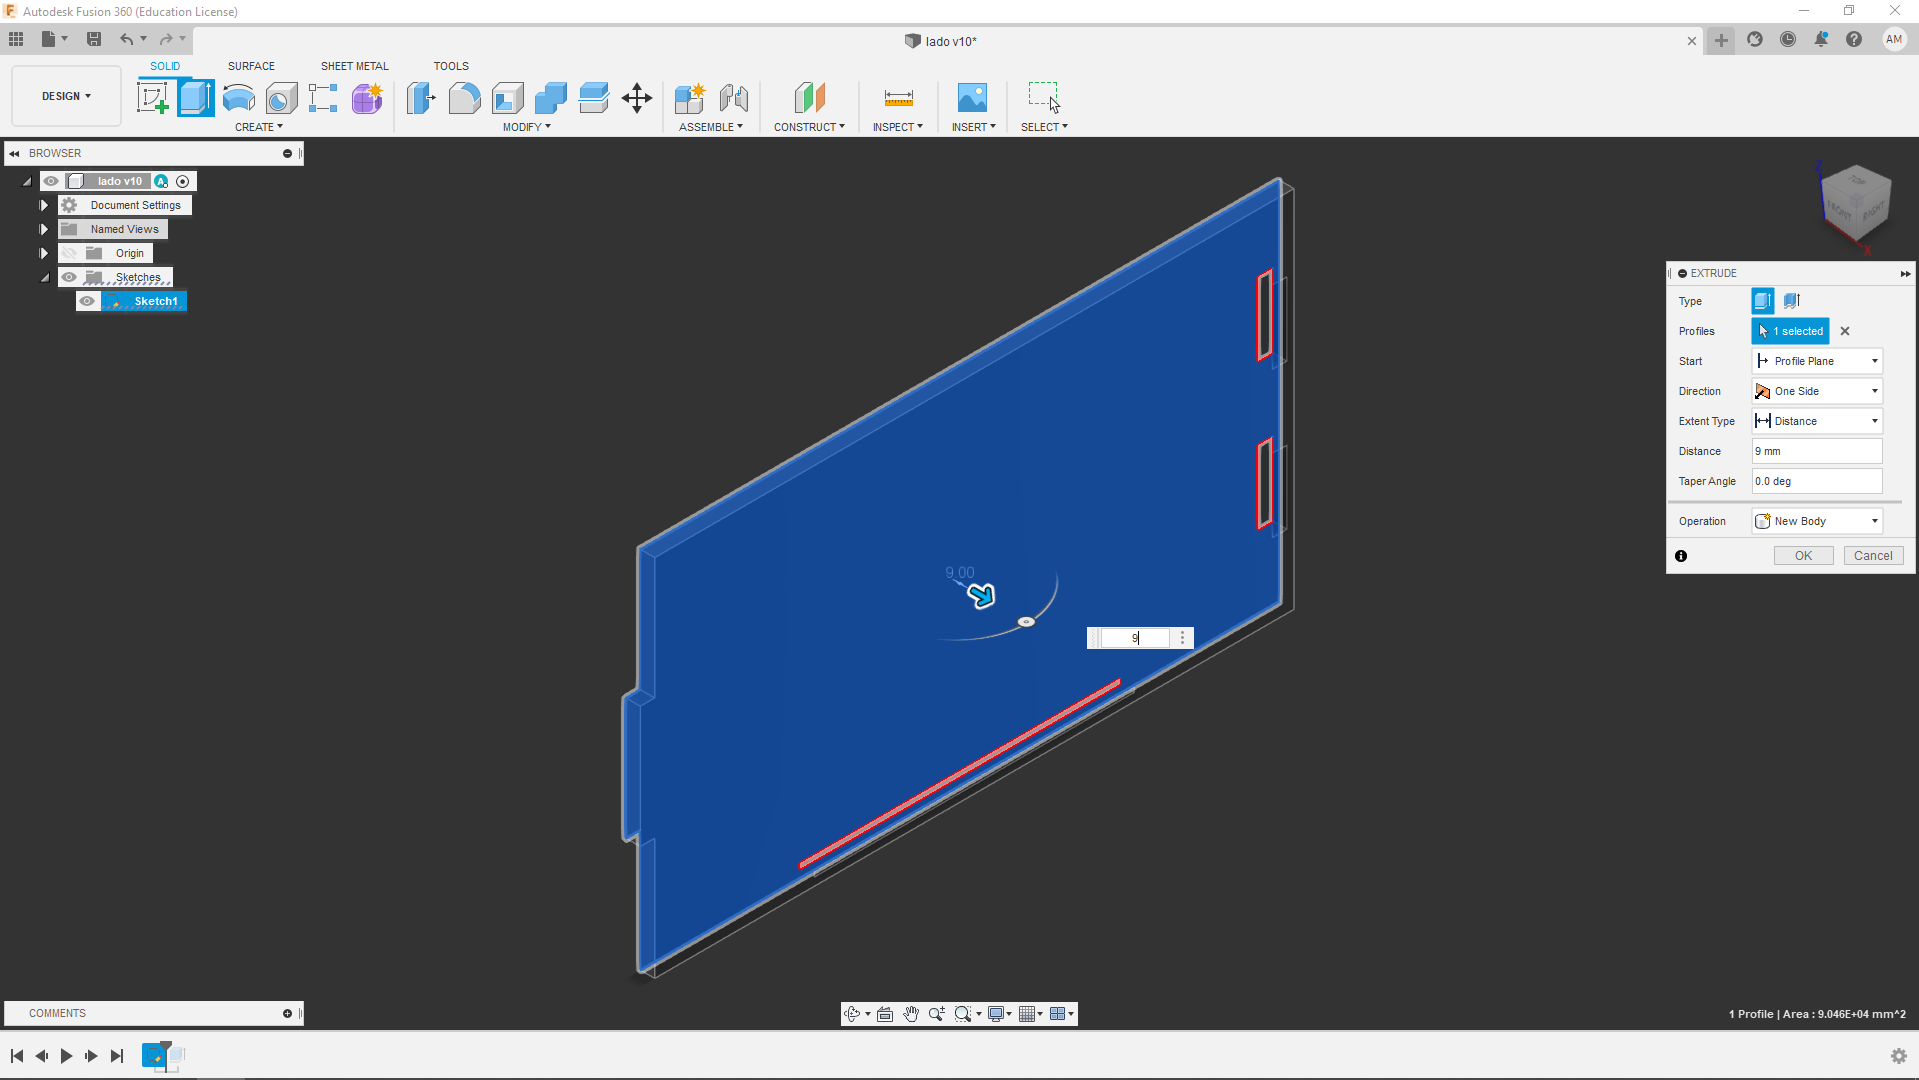The width and height of the screenshot is (1919, 1080).
Task: Jump to the timeline beginning
Action: coord(17,1056)
